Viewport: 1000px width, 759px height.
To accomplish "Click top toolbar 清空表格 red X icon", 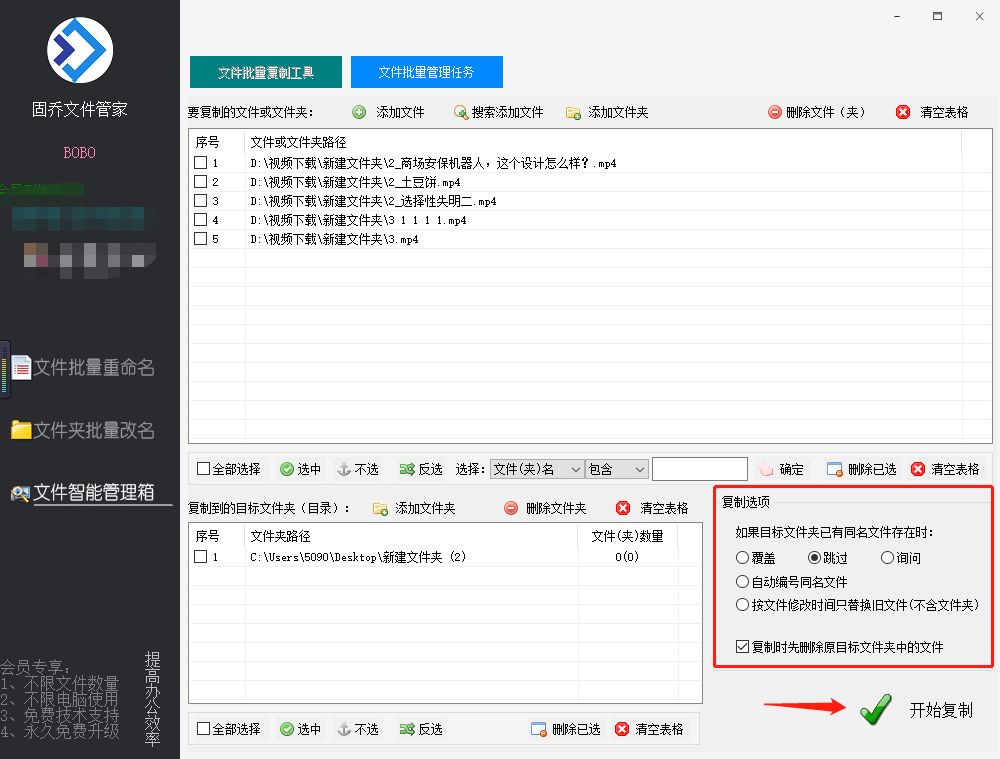I will coord(902,112).
